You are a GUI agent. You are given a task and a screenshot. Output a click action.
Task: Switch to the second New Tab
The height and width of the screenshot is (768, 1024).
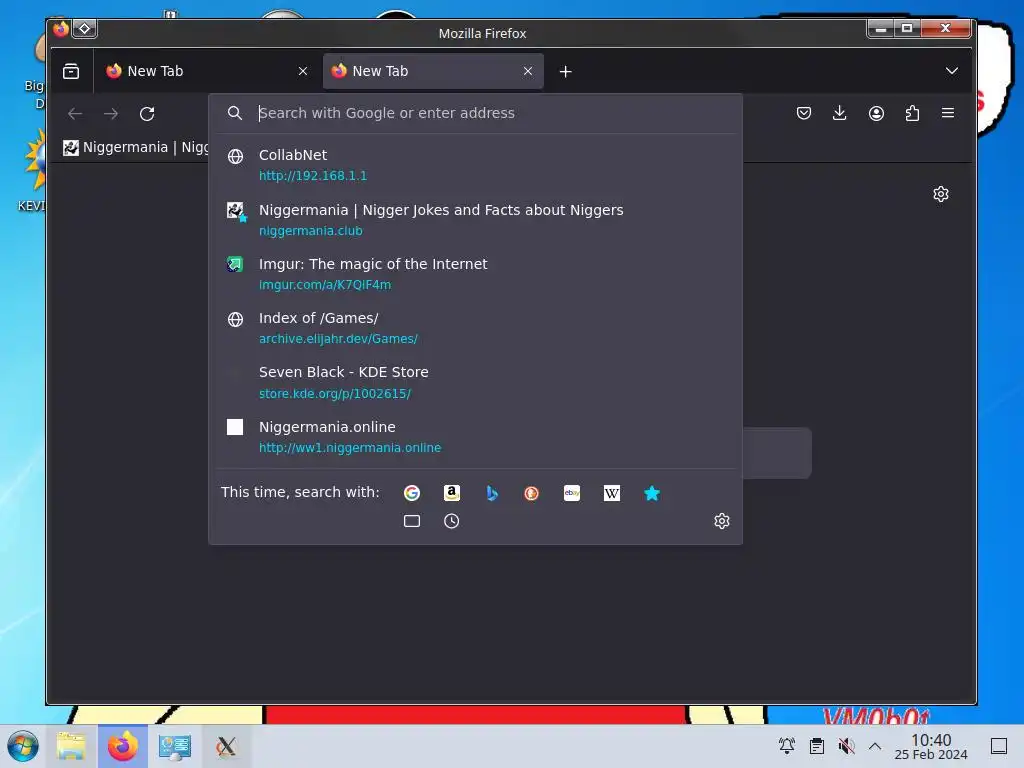[x=433, y=71]
